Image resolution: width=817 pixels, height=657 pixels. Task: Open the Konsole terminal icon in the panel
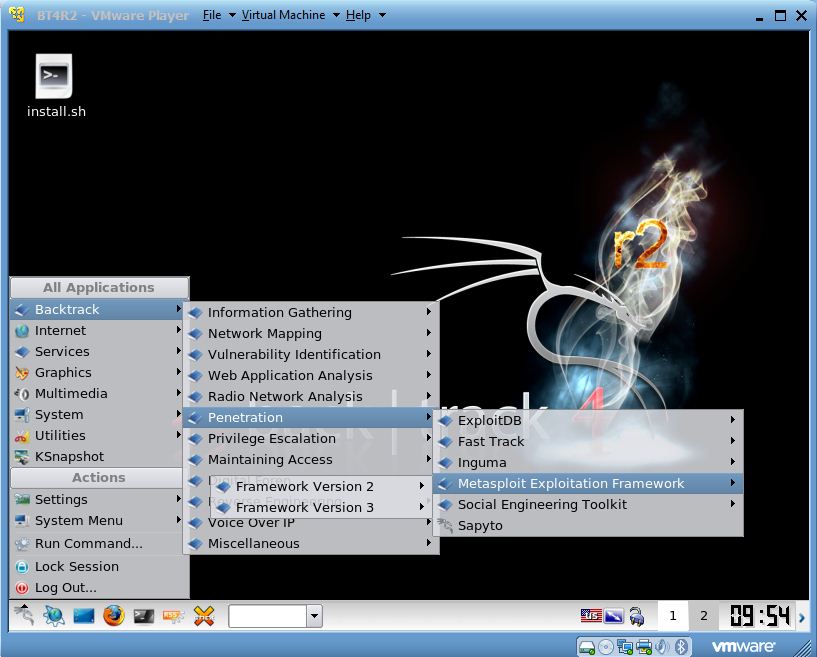[x=144, y=616]
